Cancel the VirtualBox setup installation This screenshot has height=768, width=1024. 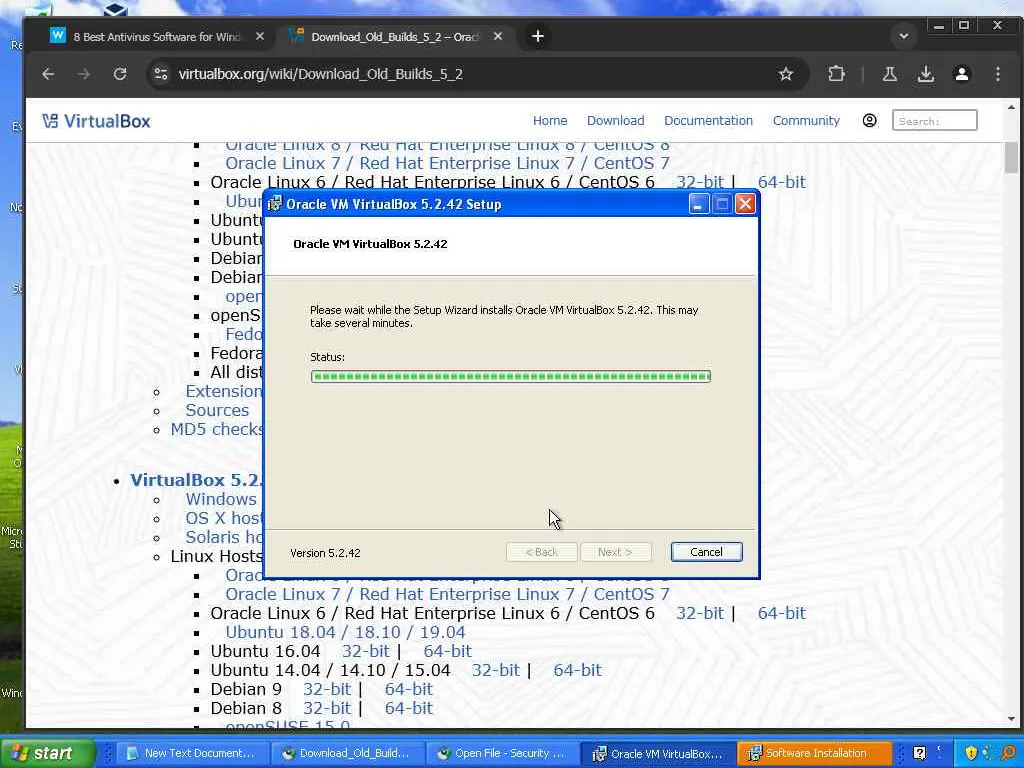pos(706,552)
